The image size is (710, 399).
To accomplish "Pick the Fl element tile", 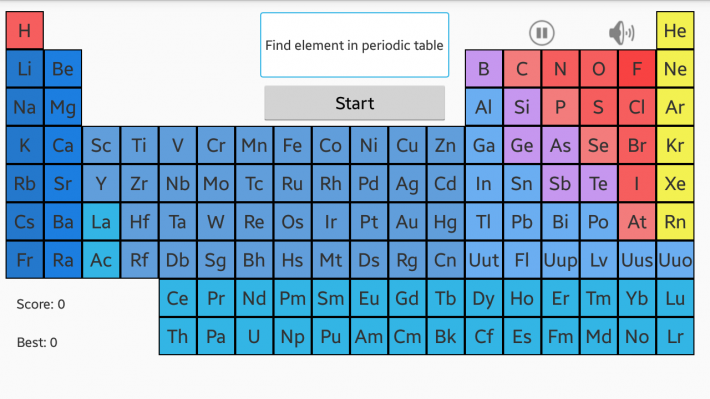I will point(522,260).
